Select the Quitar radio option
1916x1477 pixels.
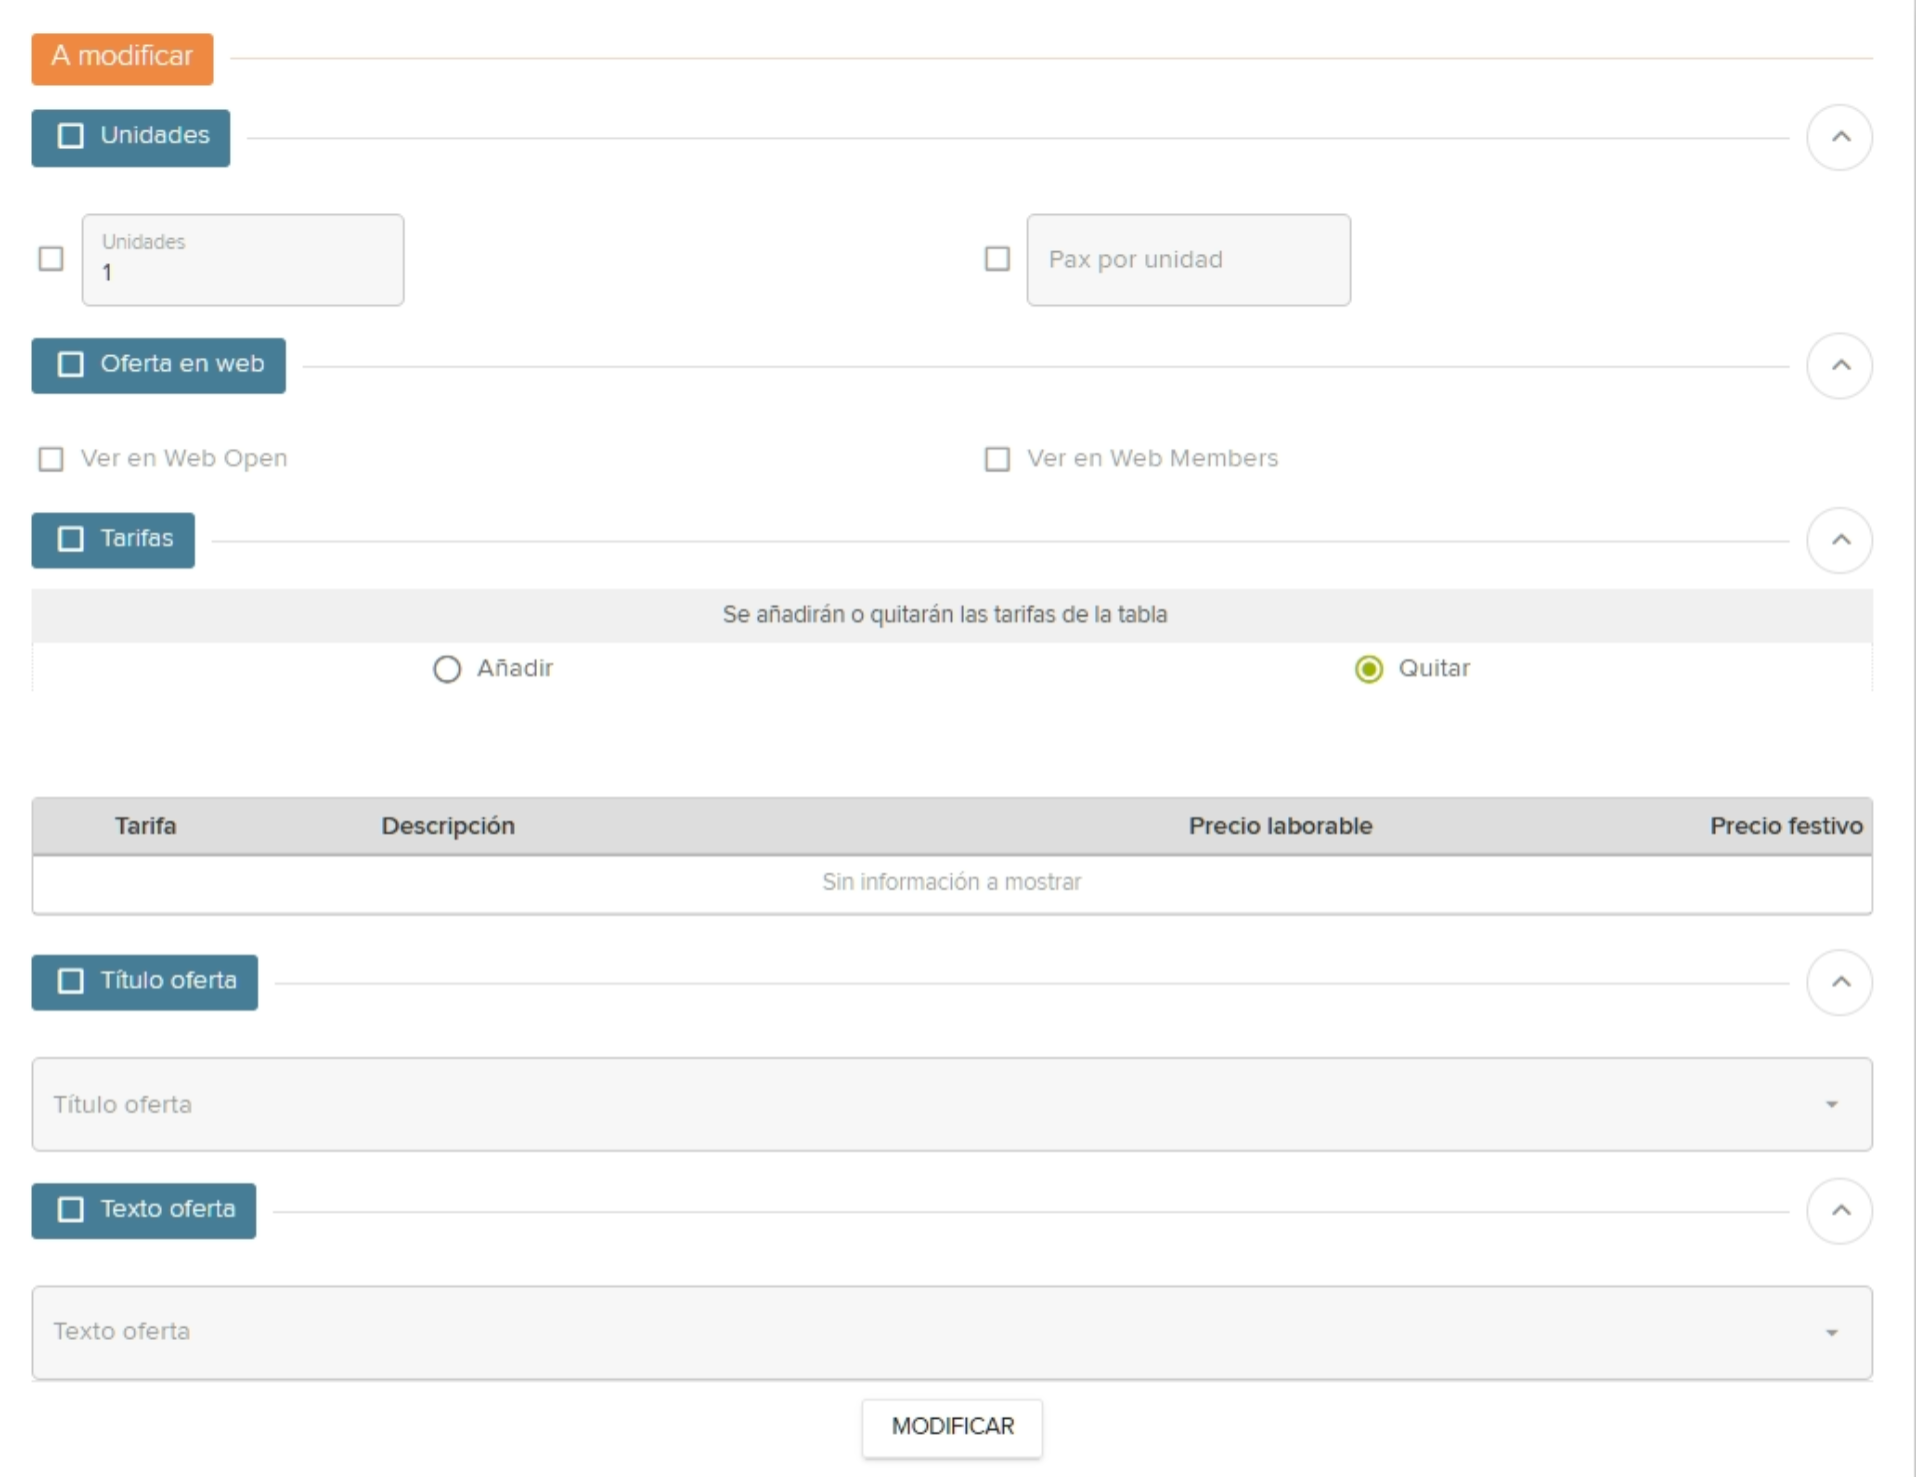point(1369,669)
